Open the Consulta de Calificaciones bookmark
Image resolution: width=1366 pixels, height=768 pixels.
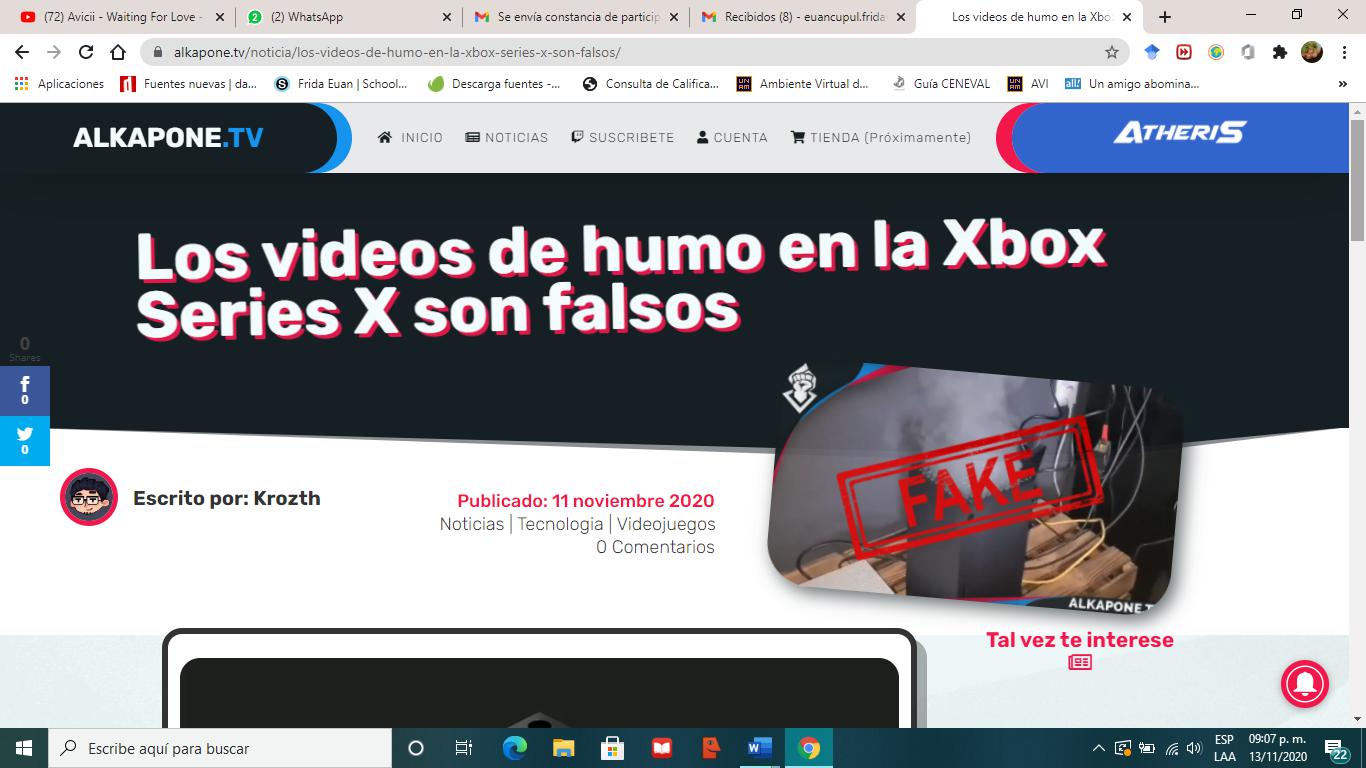click(x=650, y=84)
